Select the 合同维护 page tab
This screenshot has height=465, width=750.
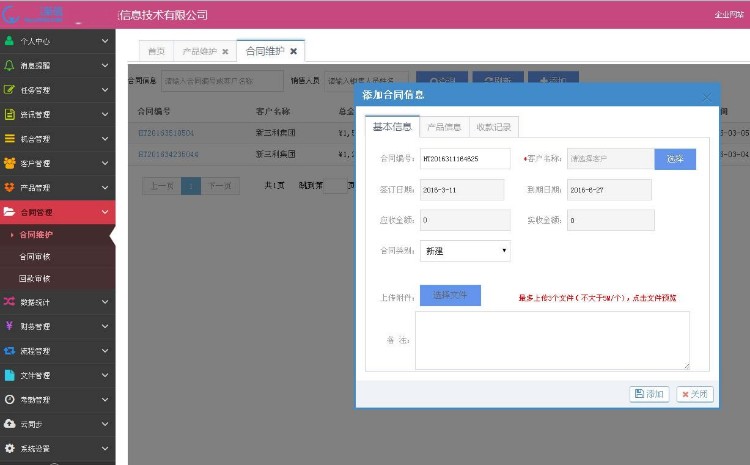[x=265, y=51]
